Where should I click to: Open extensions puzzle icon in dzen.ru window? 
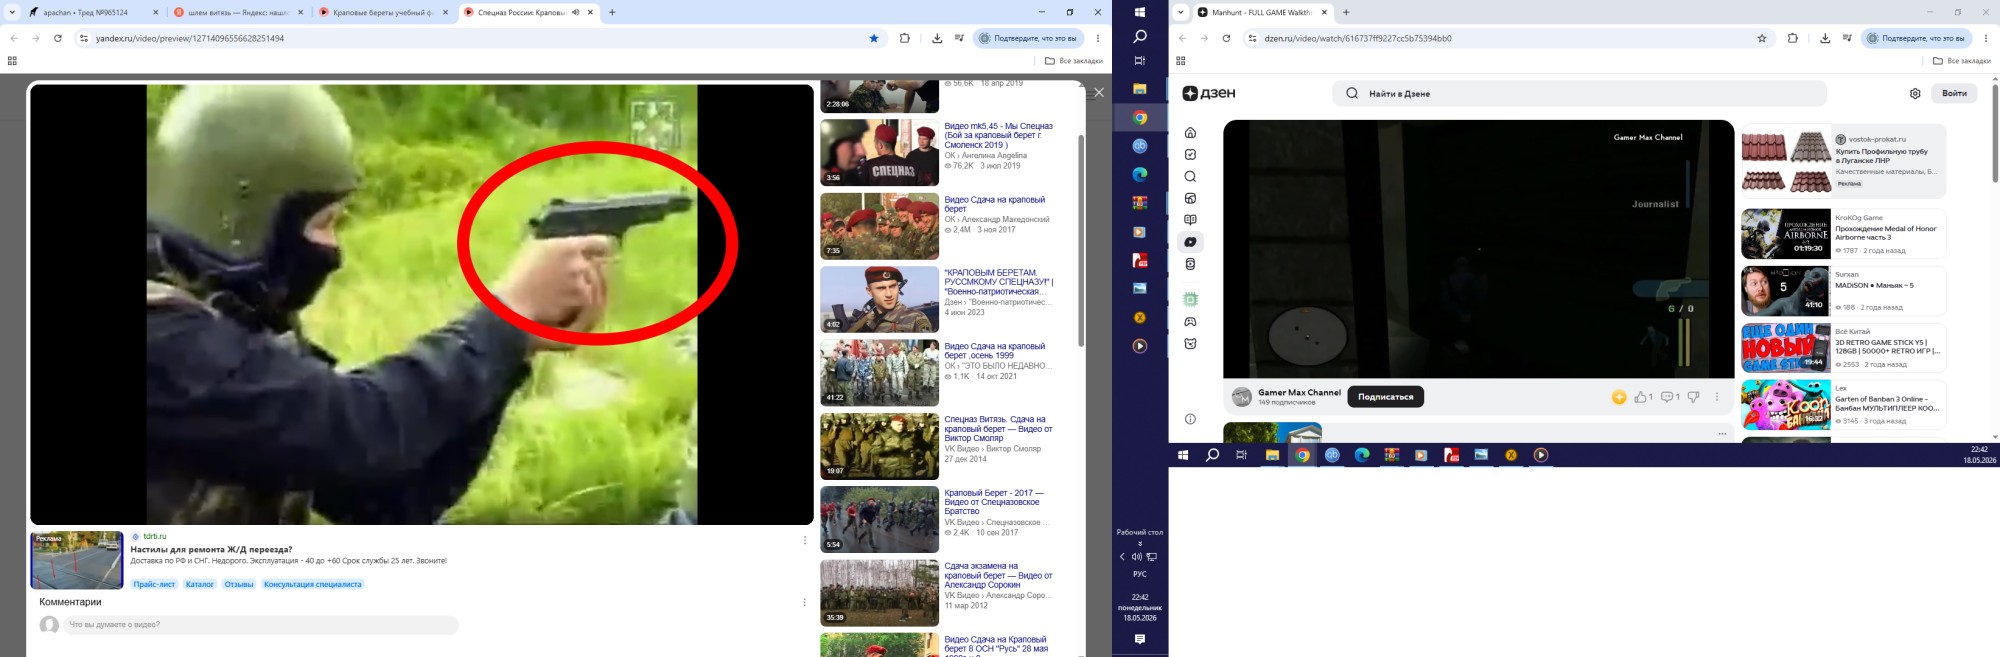point(1792,38)
